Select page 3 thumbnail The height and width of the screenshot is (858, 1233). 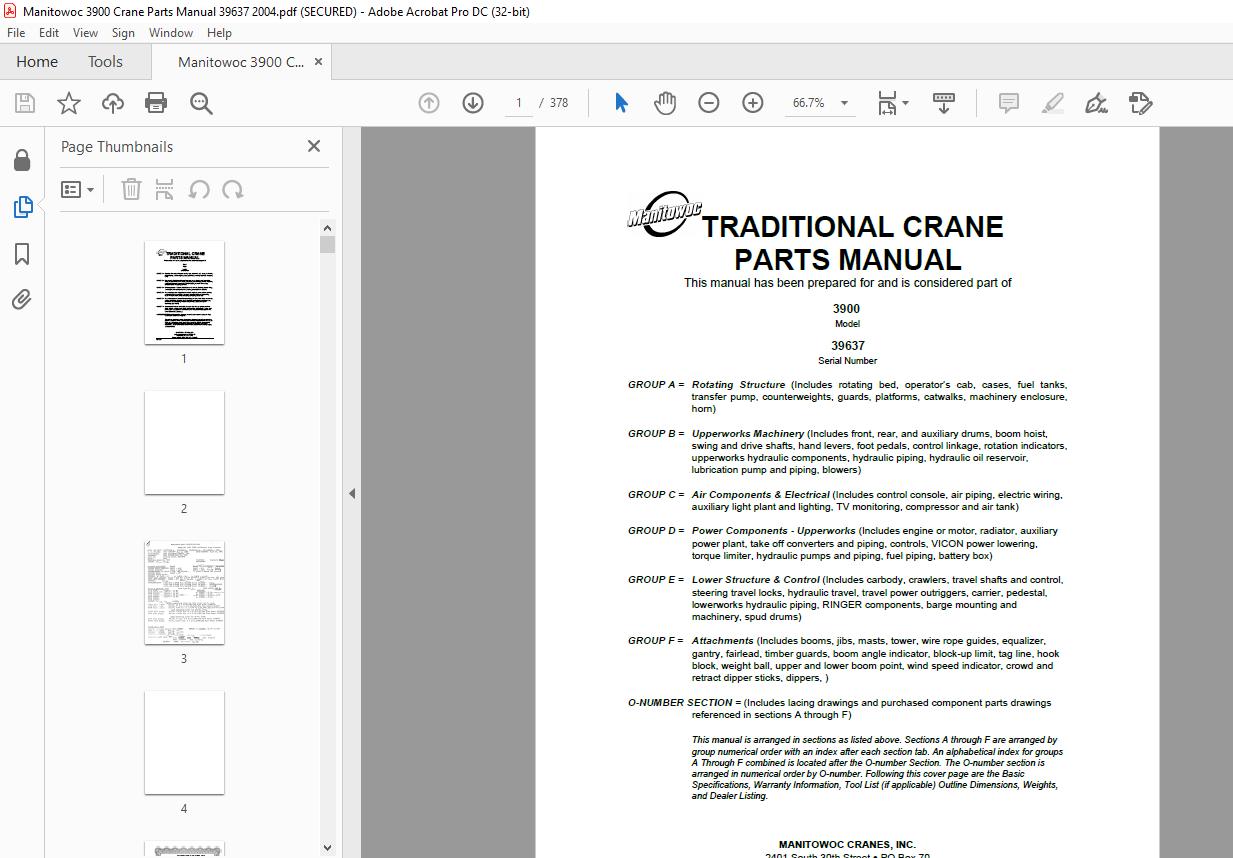click(x=184, y=593)
